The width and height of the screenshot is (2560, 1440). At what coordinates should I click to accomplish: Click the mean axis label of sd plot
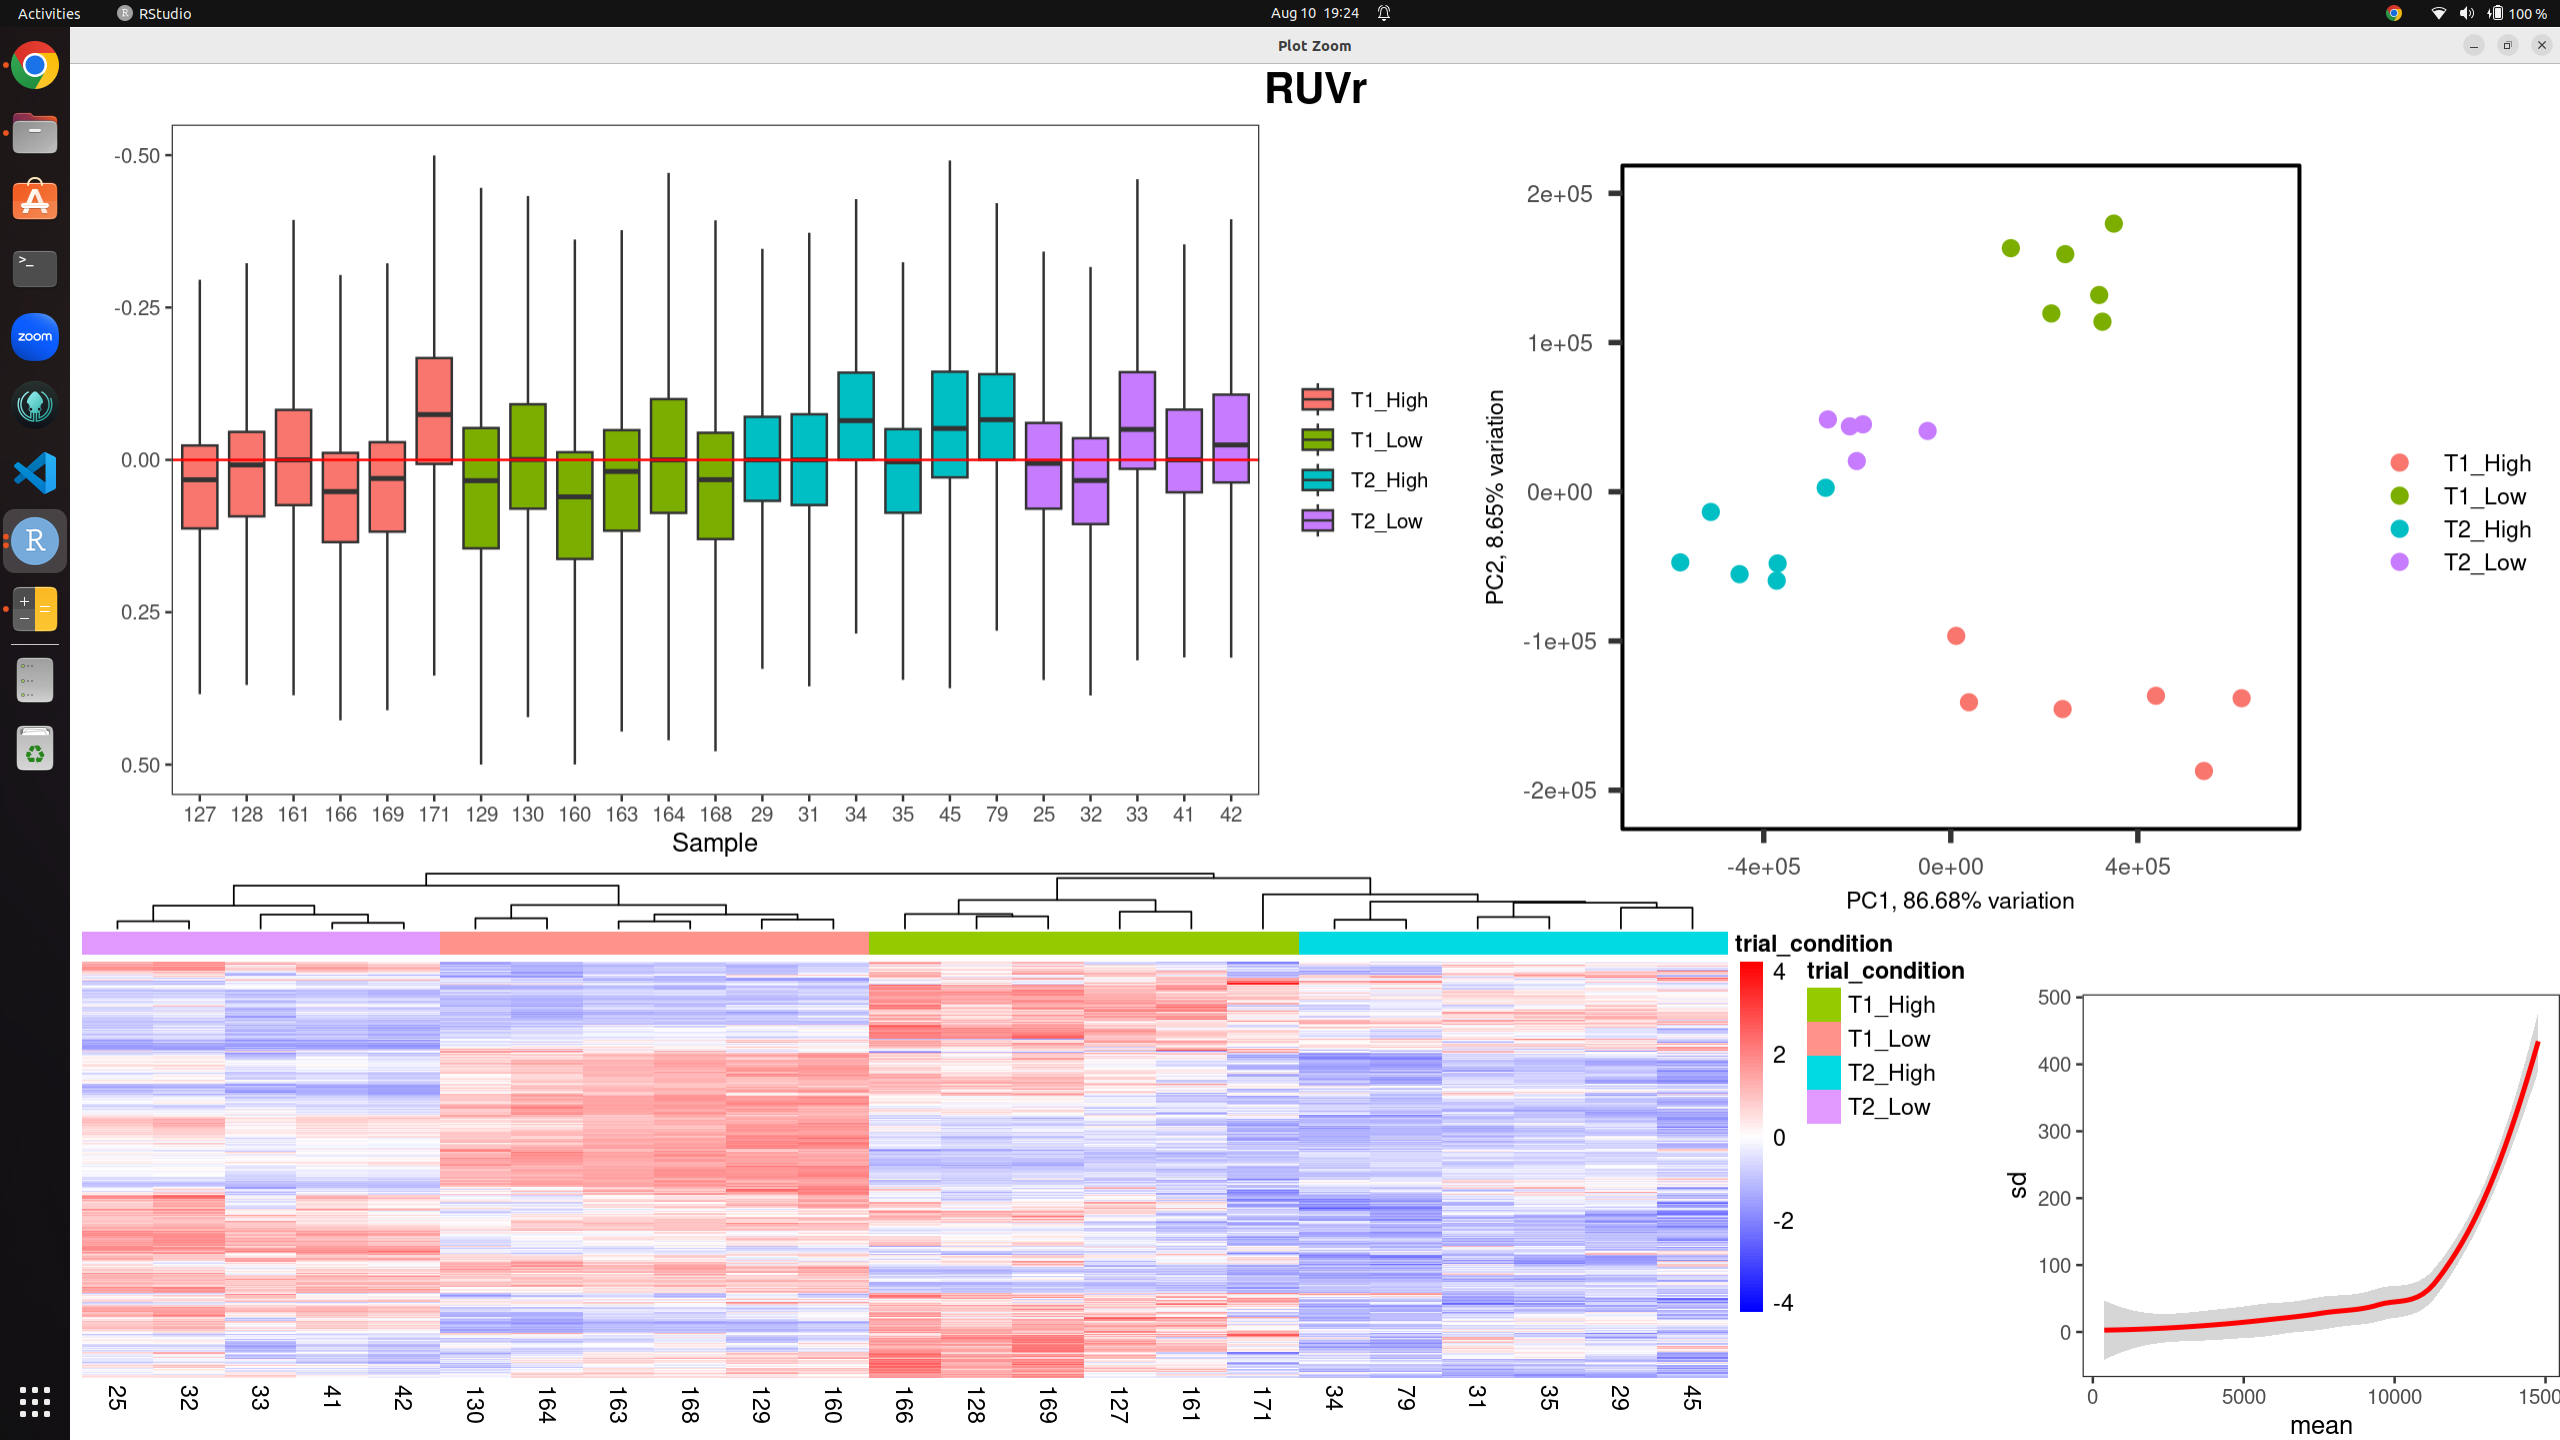(x=2320, y=1425)
